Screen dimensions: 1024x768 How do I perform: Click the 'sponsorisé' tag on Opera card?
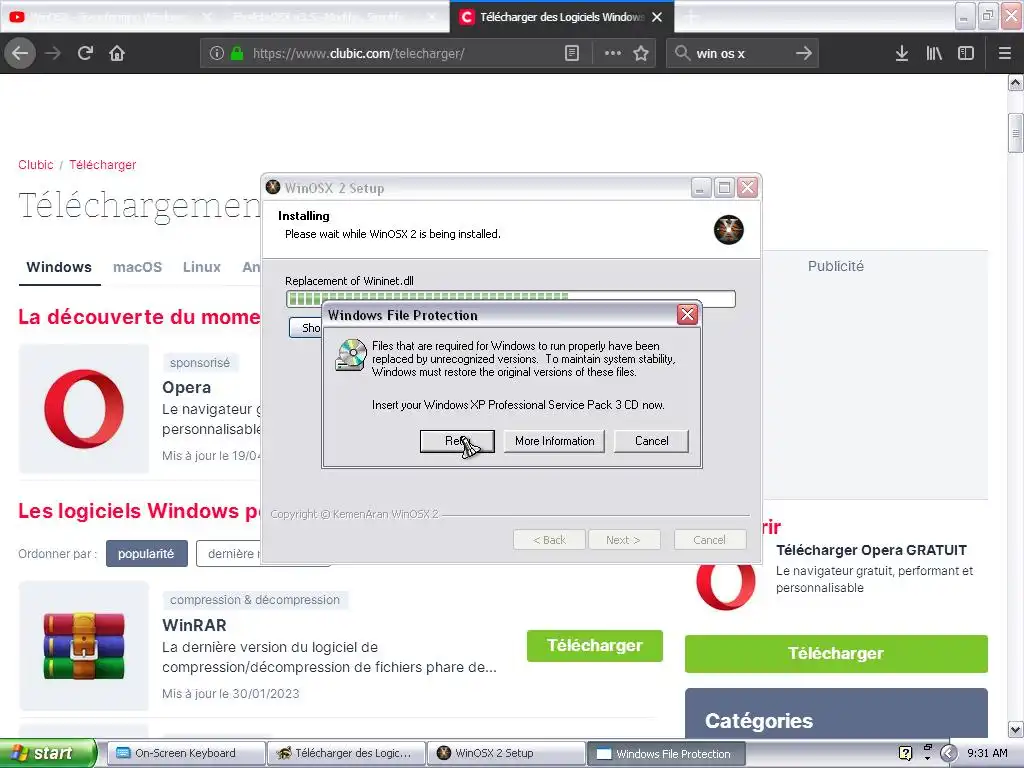[200, 362]
